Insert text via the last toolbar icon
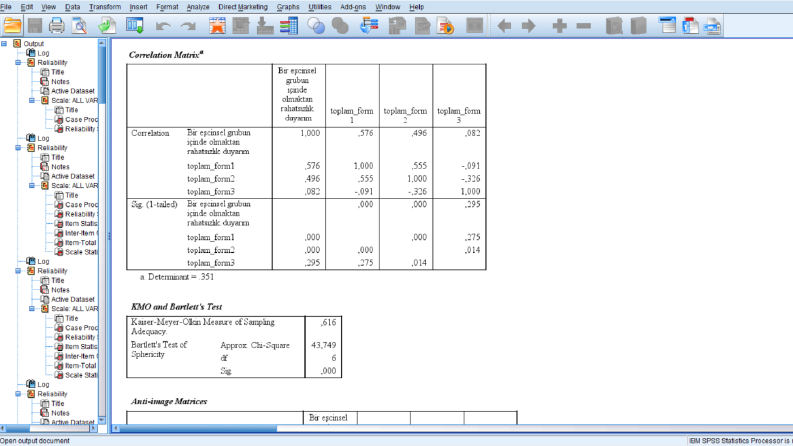This screenshot has width=793, height=446. (713, 26)
